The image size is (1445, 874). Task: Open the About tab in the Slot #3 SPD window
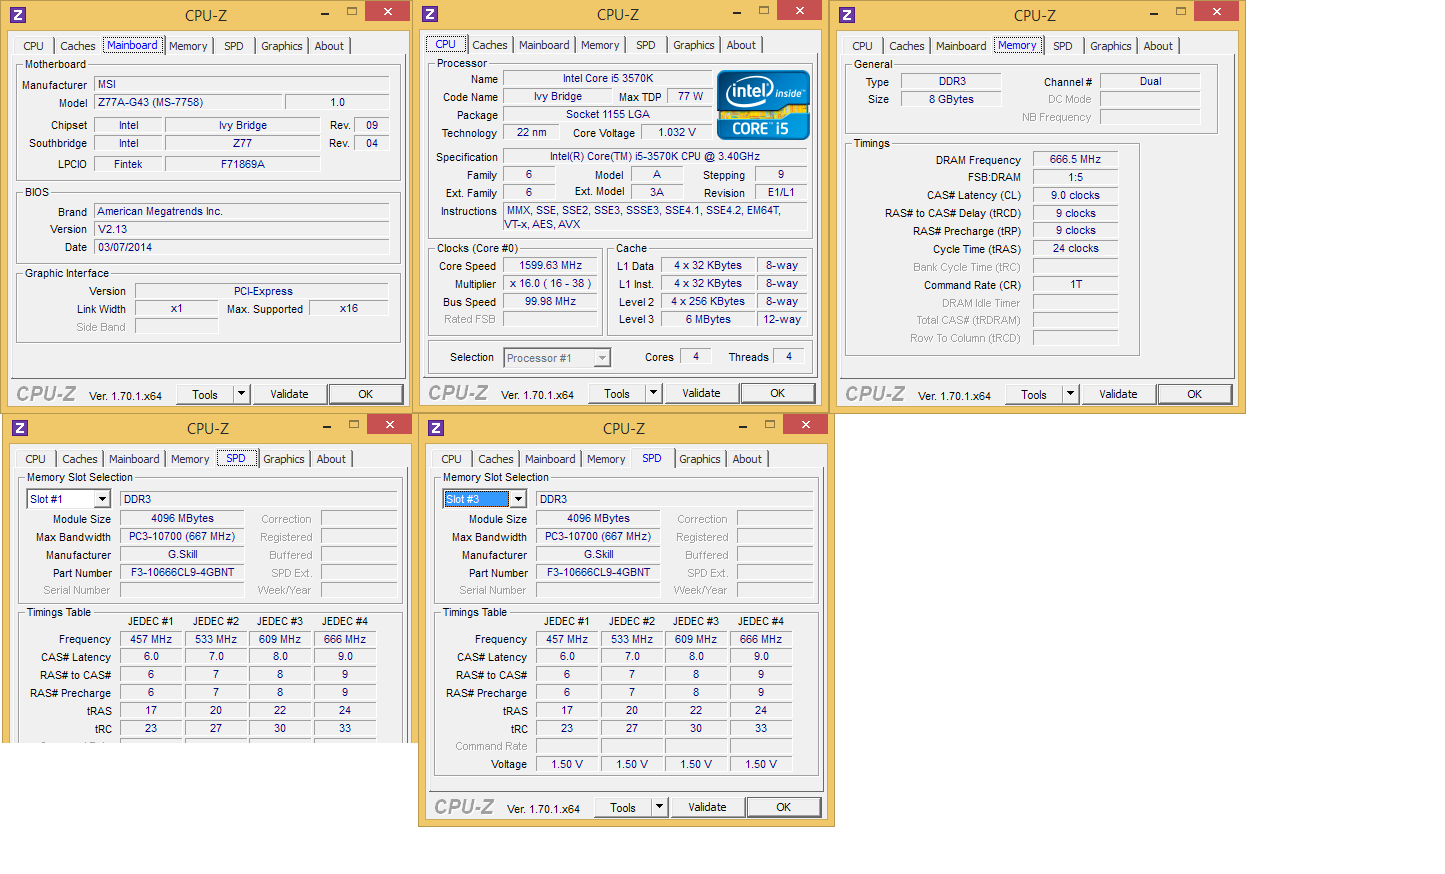tap(747, 459)
